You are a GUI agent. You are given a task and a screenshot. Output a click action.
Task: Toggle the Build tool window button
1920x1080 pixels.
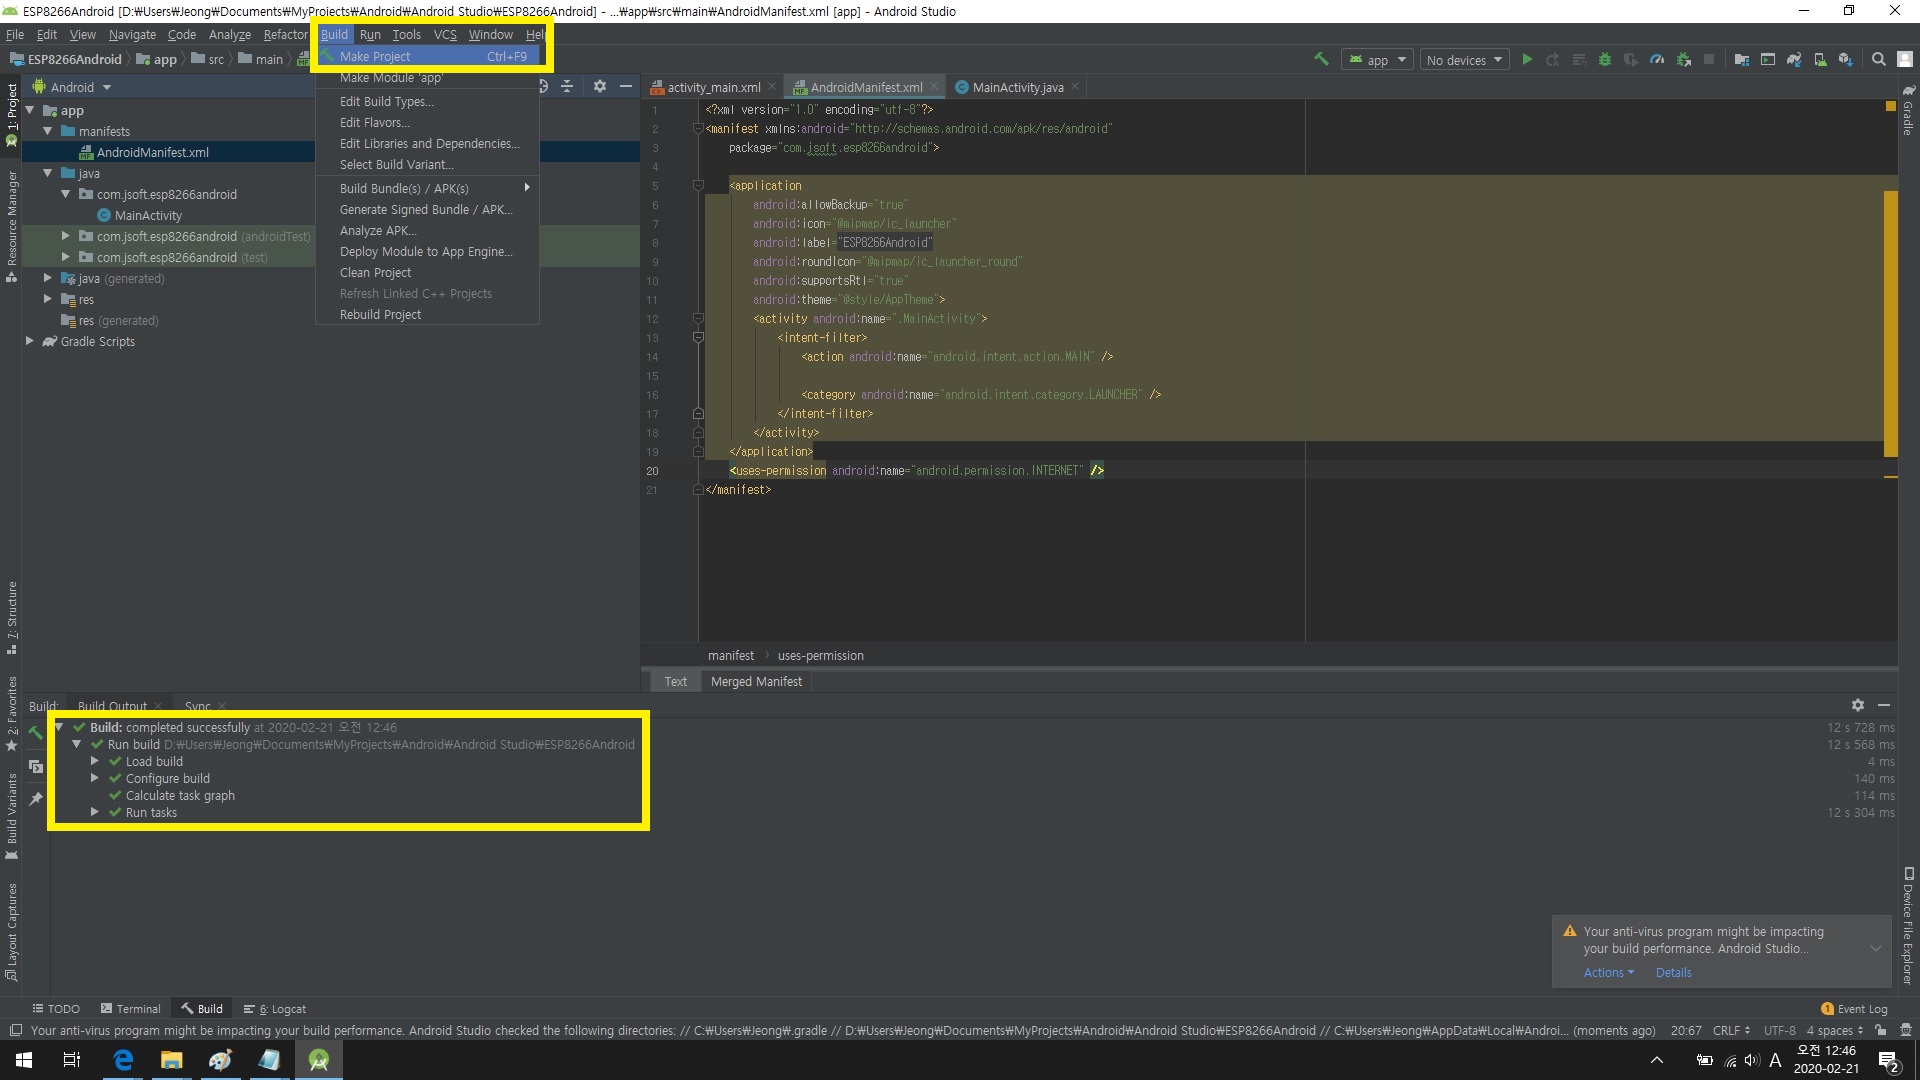coord(202,1009)
